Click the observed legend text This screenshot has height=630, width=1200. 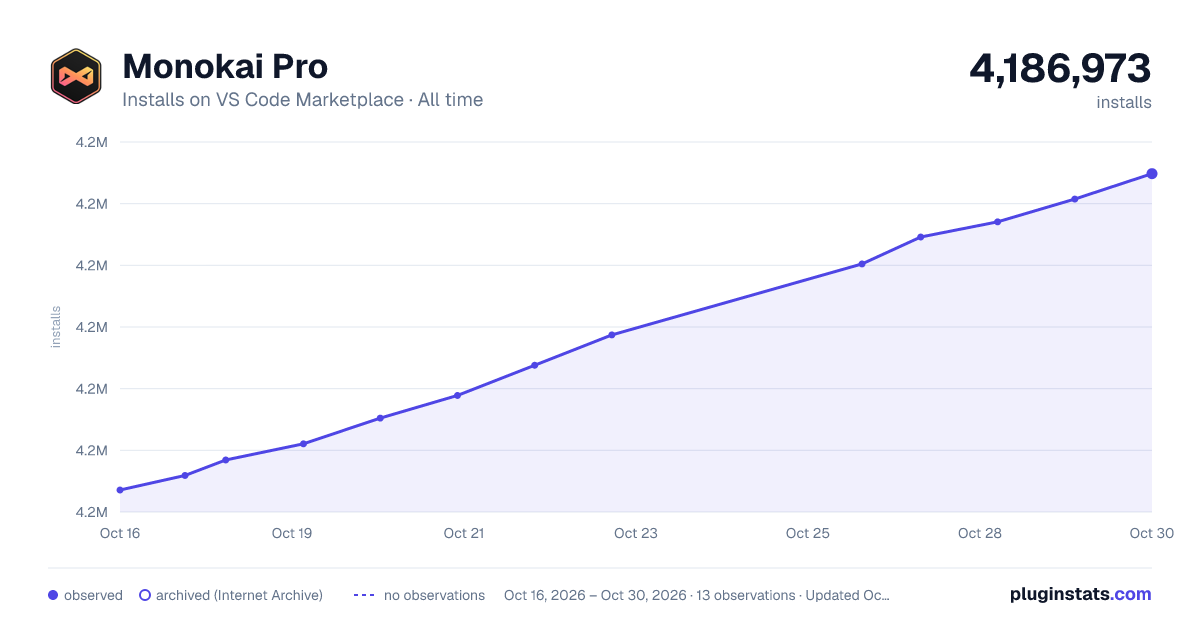tap(93, 595)
